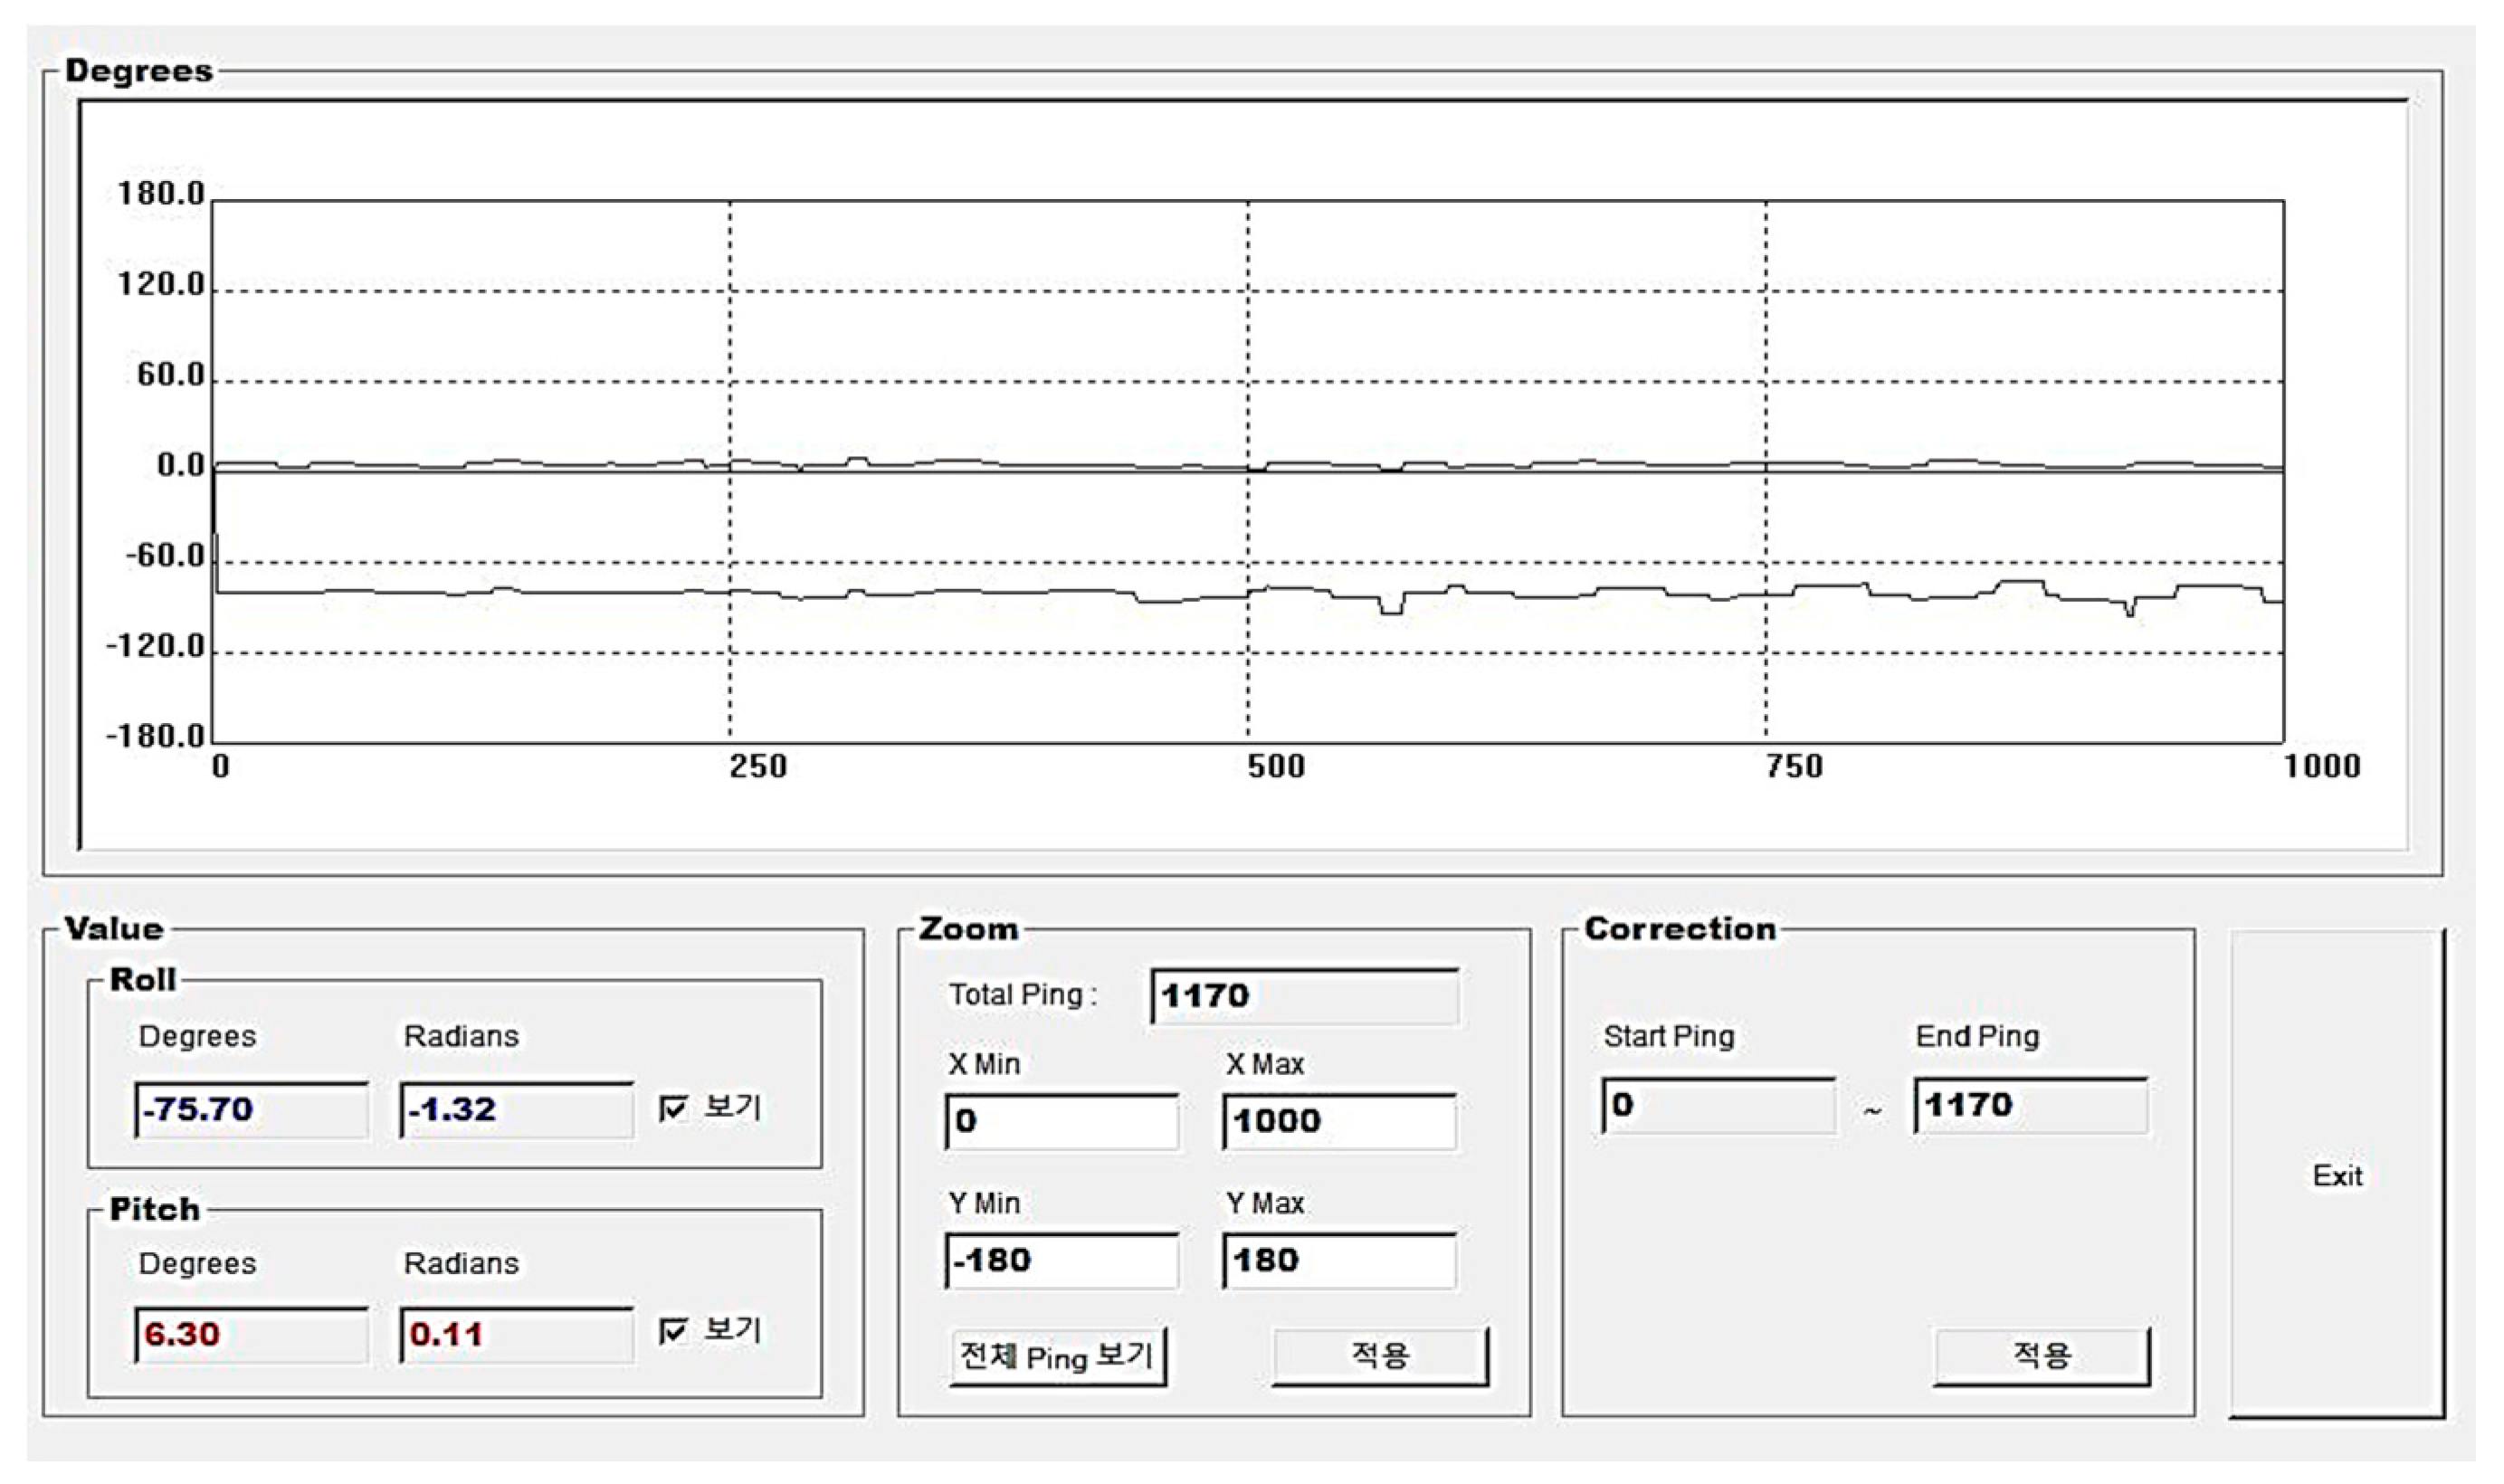This screenshot has height=1484, width=2504.
Task: Click the Roll Radians value field
Action: coord(516,1110)
